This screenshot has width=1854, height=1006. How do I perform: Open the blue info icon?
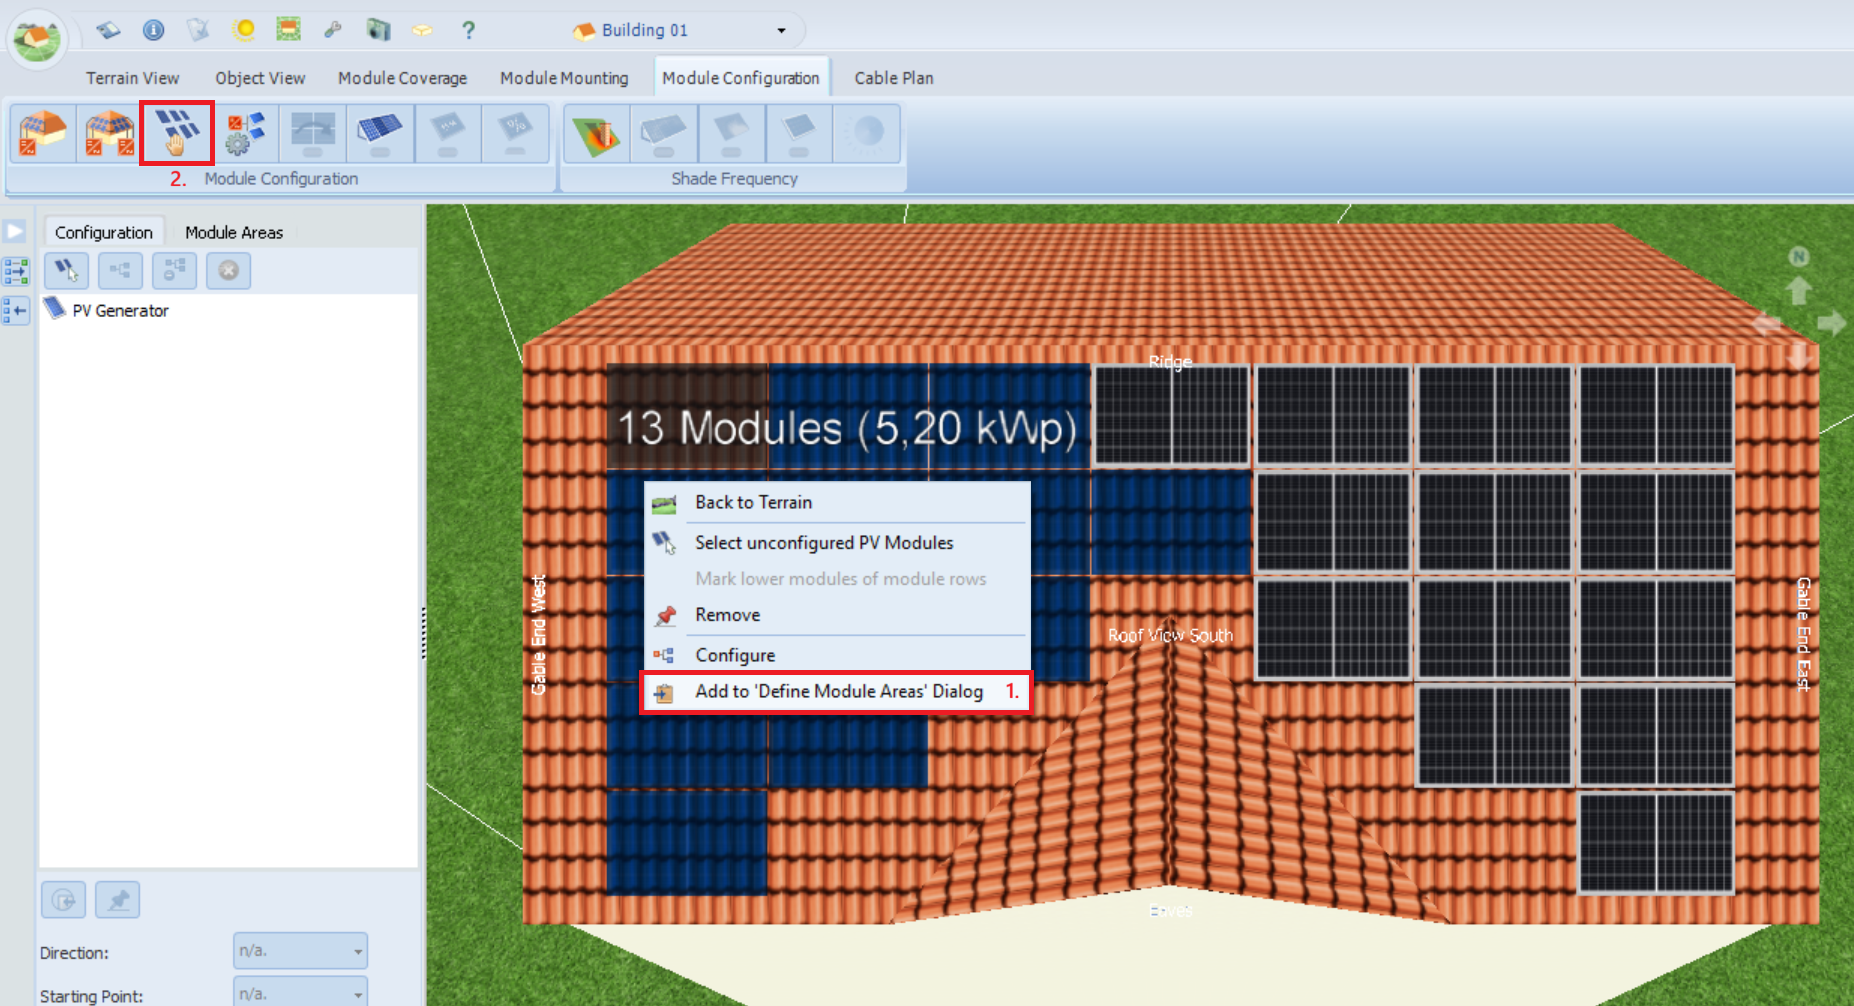point(153,30)
